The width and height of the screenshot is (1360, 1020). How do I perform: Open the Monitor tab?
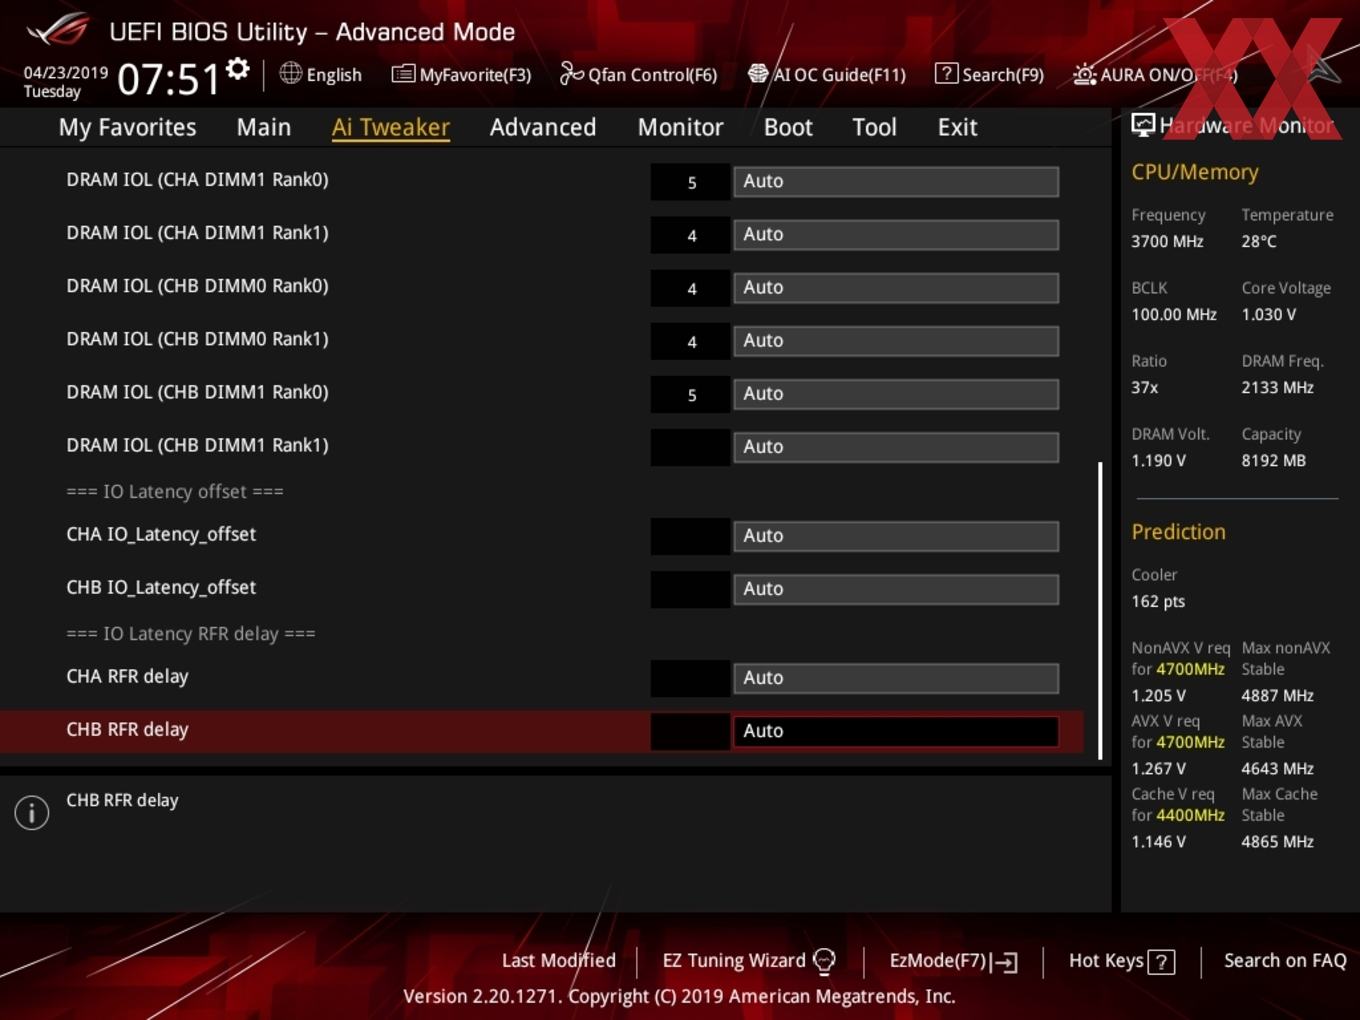tap(680, 127)
